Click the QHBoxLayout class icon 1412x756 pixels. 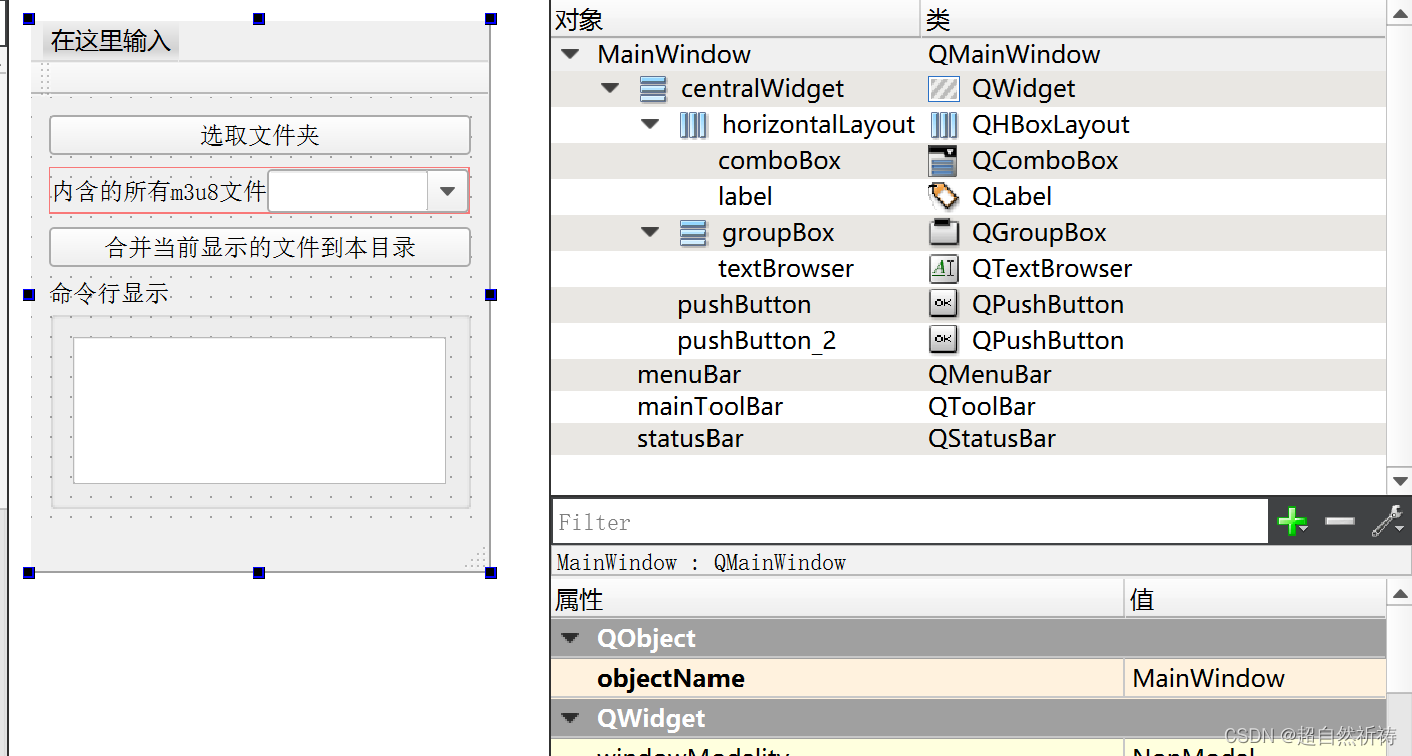click(943, 125)
